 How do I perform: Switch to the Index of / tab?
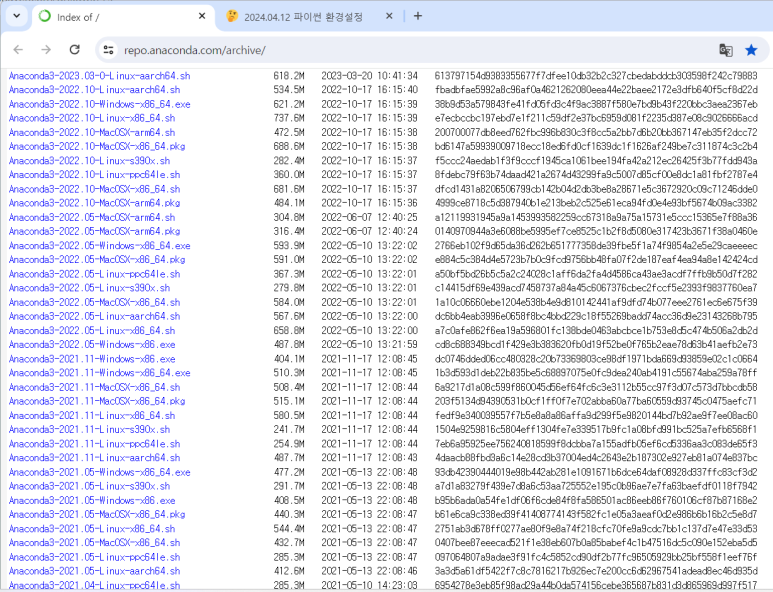coord(123,17)
